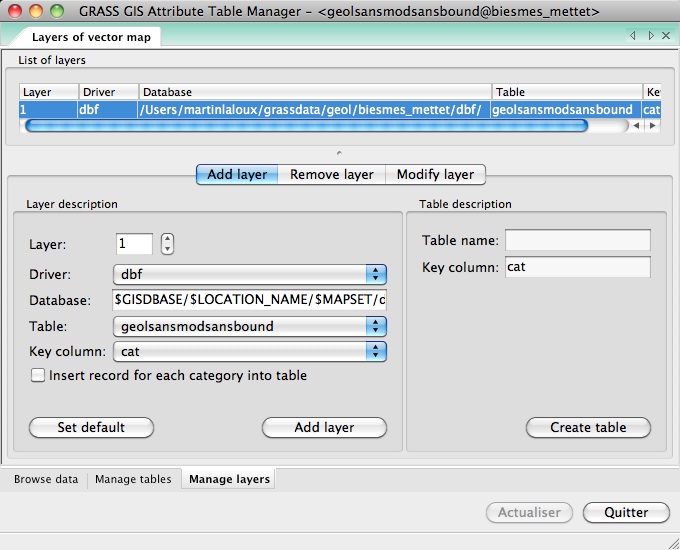Close the Layers of vector map tab

[x=667, y=36]
